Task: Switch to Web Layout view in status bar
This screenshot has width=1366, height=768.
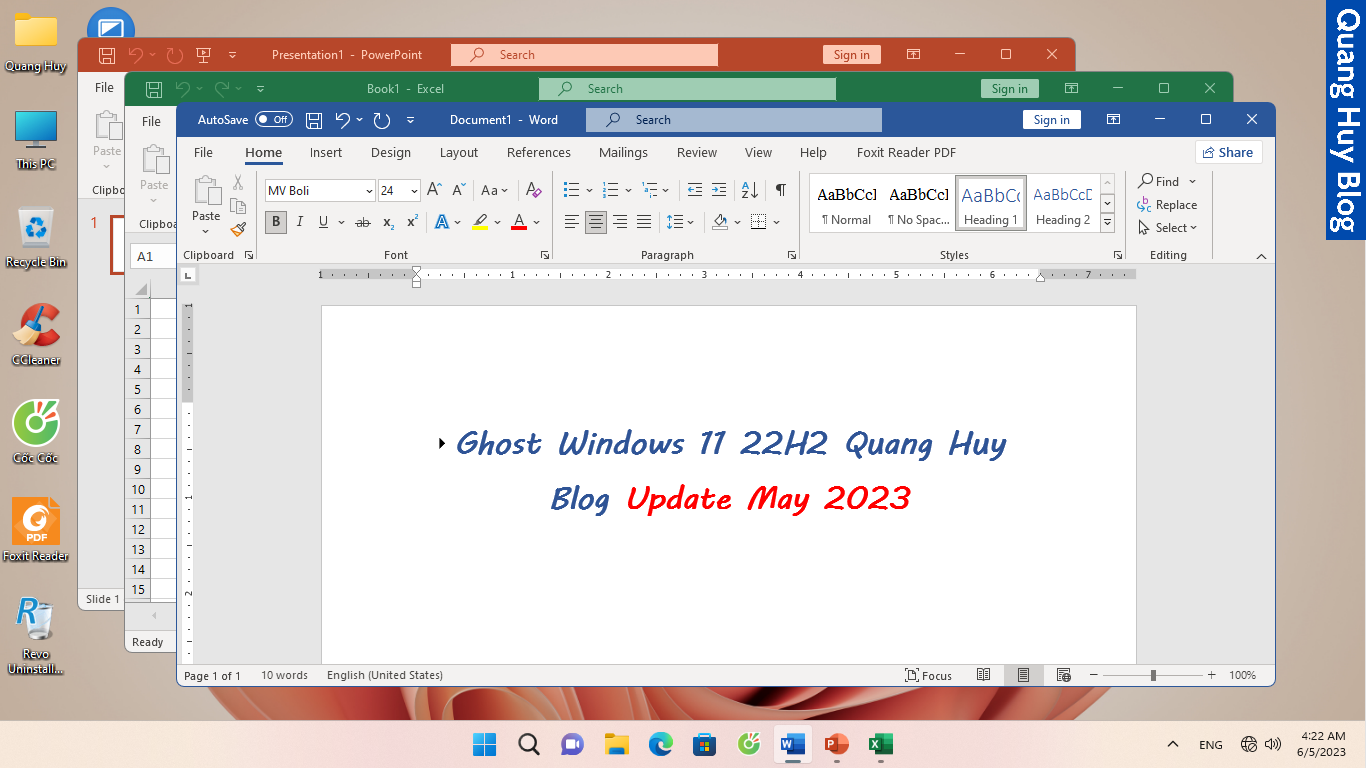Action: tap(1063, 675)
